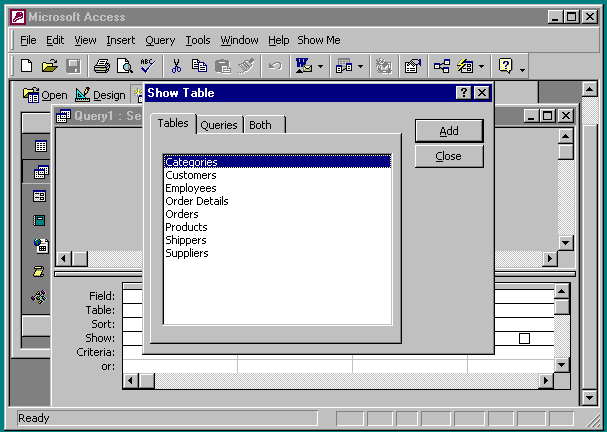Click left arrow of Query1 upper pane scrollbar
The image size is (607, 432).
(64, 258)
